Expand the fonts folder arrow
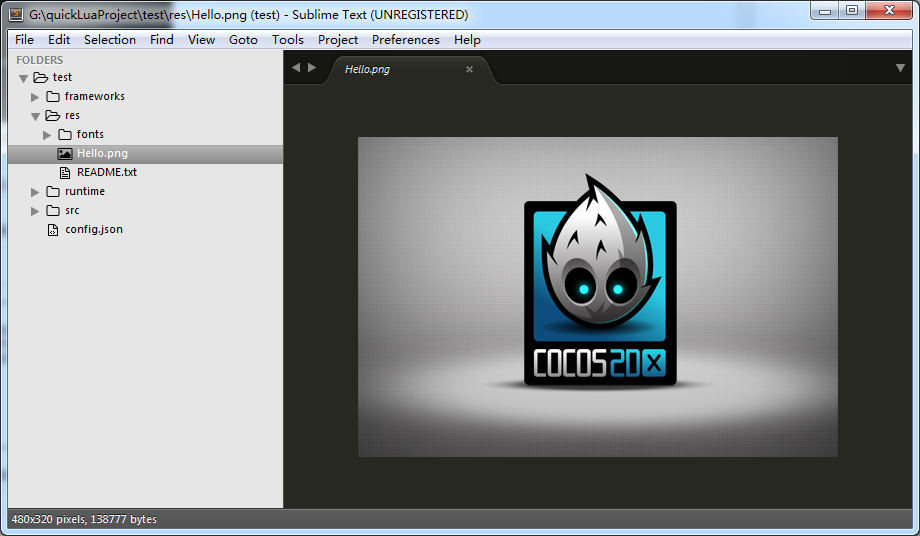 47,135
